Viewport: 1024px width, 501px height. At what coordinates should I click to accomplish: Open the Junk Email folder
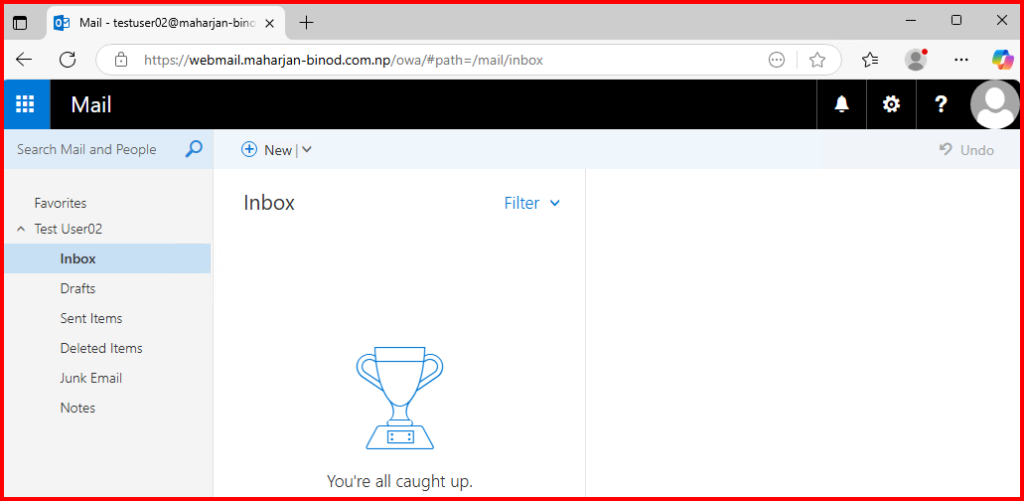tap(91, 378)
